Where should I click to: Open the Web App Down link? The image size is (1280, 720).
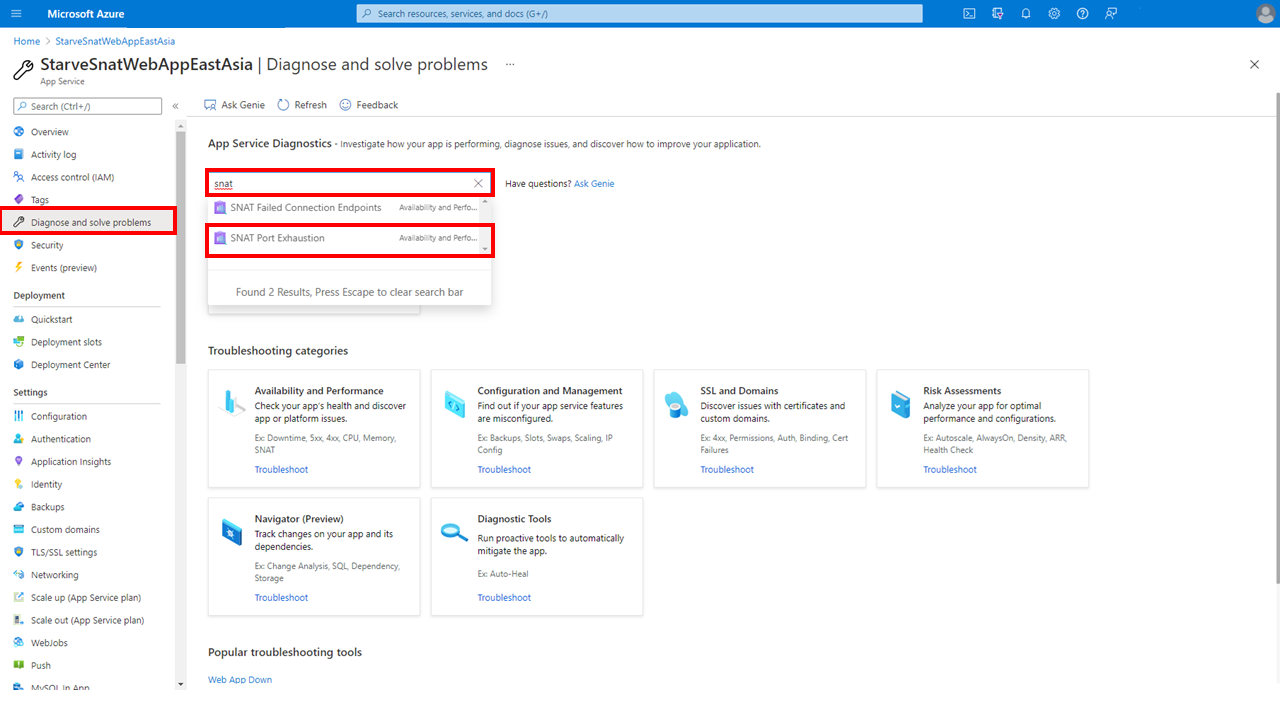pyautogui.click(x=240, y=680)
